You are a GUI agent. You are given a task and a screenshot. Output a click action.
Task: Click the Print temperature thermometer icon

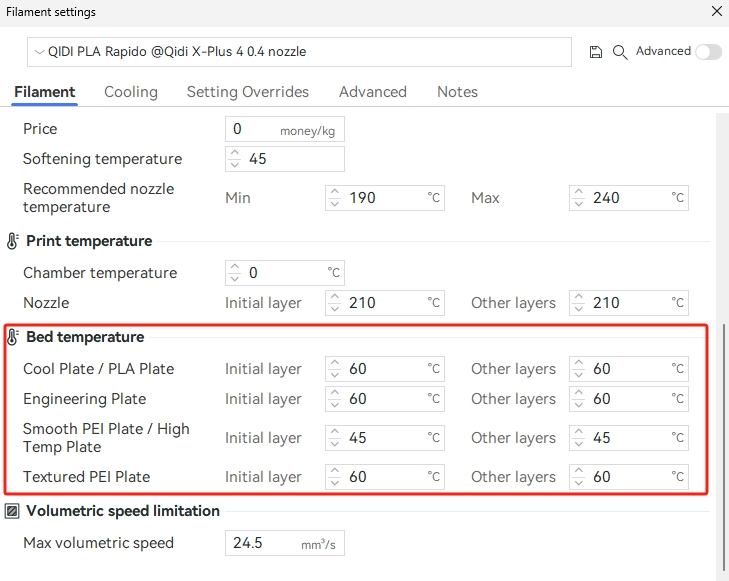(x=13, y=241)
